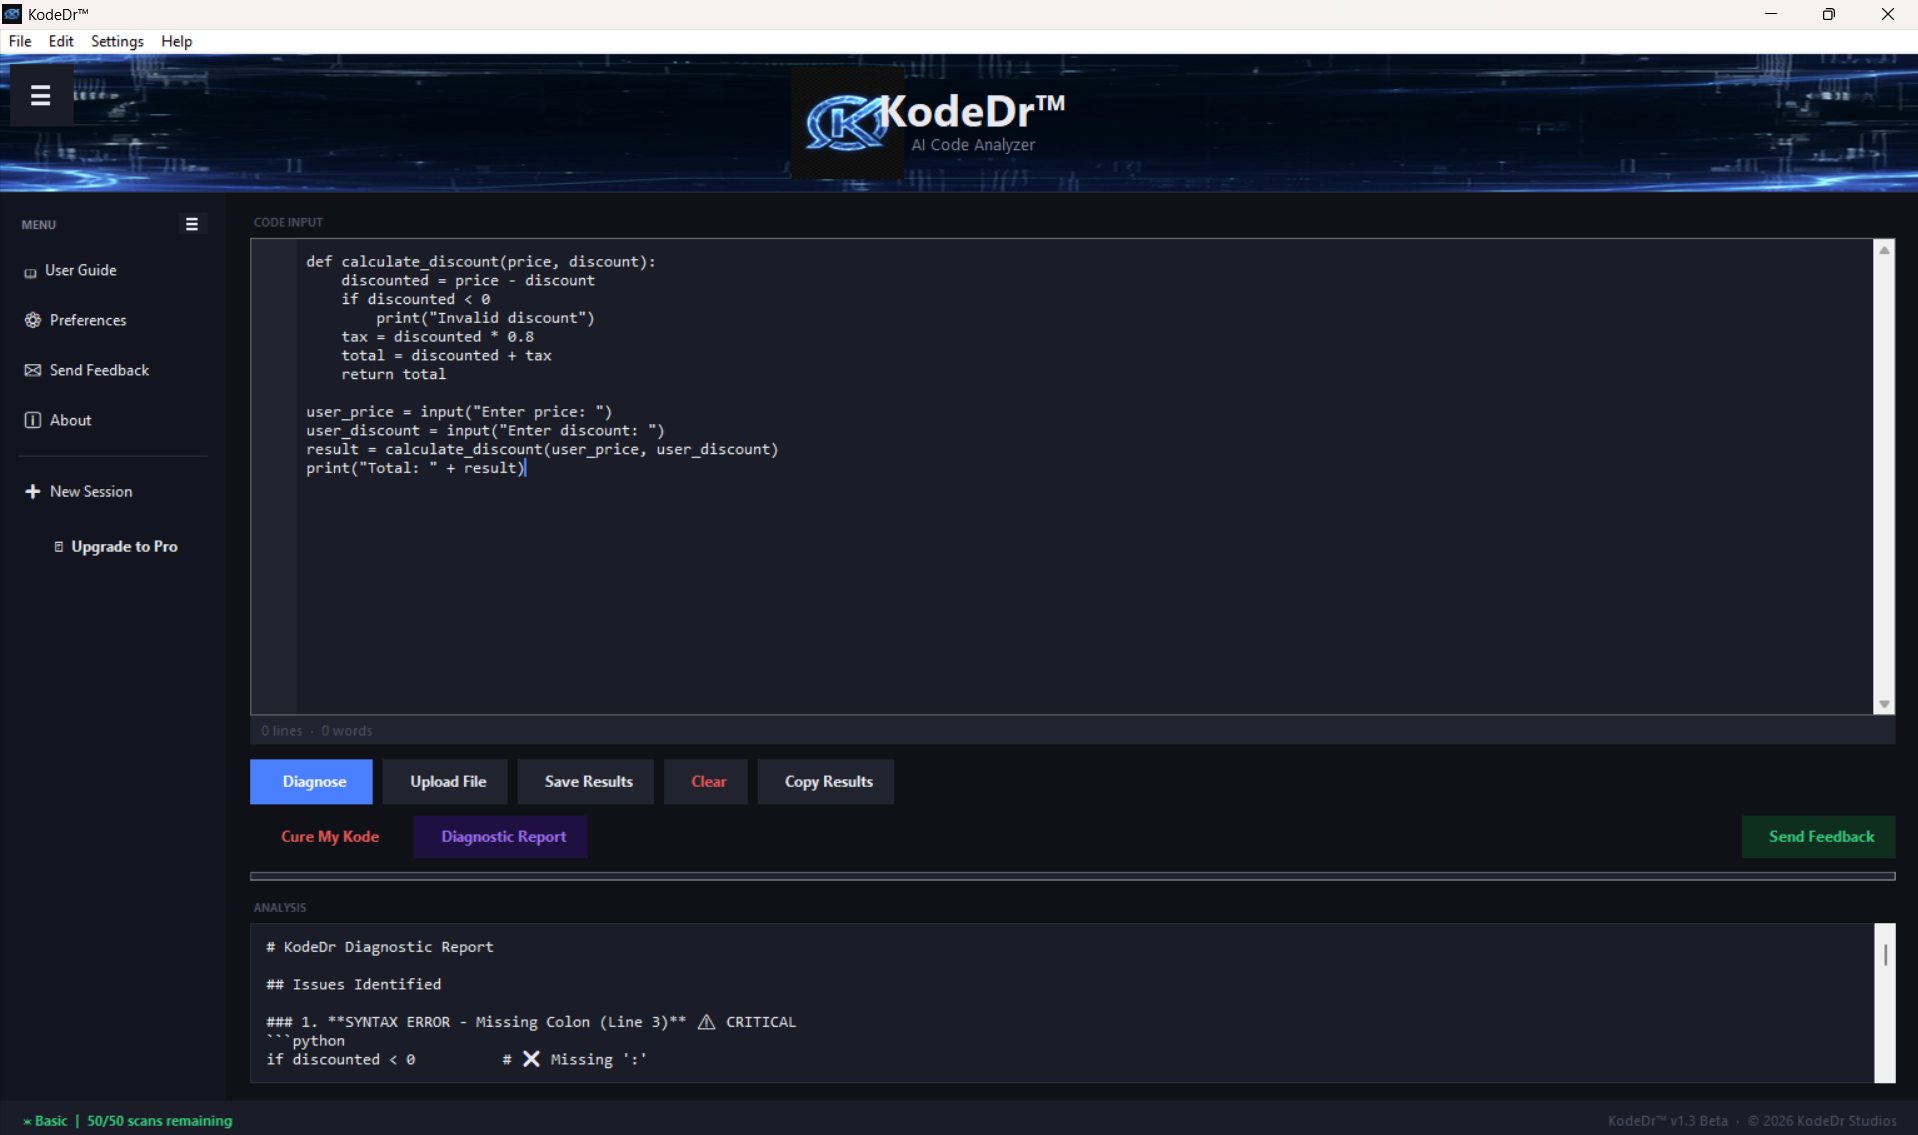Click the CRITICAL warning triangle icon in analysis
The height and width of the screenshot is (1135, 1918).
click(706, 1021)
